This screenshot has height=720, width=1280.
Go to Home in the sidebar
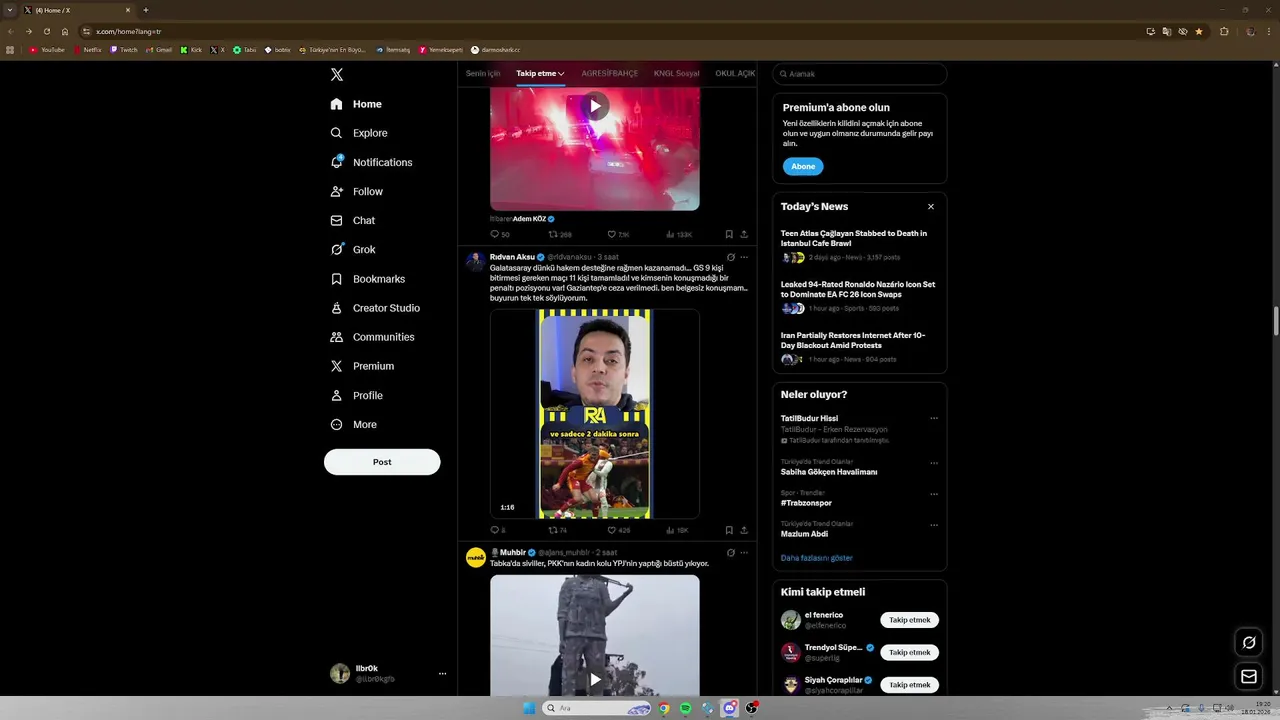click(356, 104)
